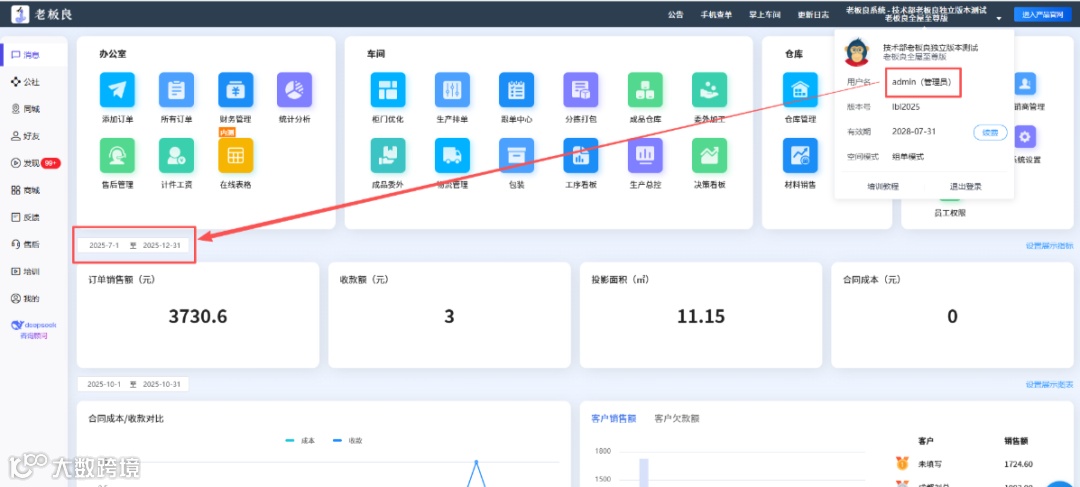
Task: Select 公社 in the left sidebar
Action: click(25, 82)
